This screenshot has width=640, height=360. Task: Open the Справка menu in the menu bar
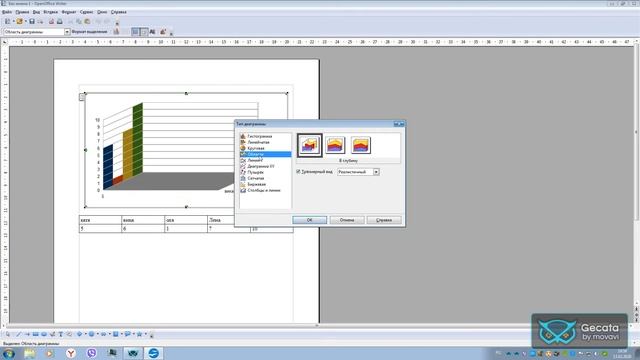click(x=119, y=12)
